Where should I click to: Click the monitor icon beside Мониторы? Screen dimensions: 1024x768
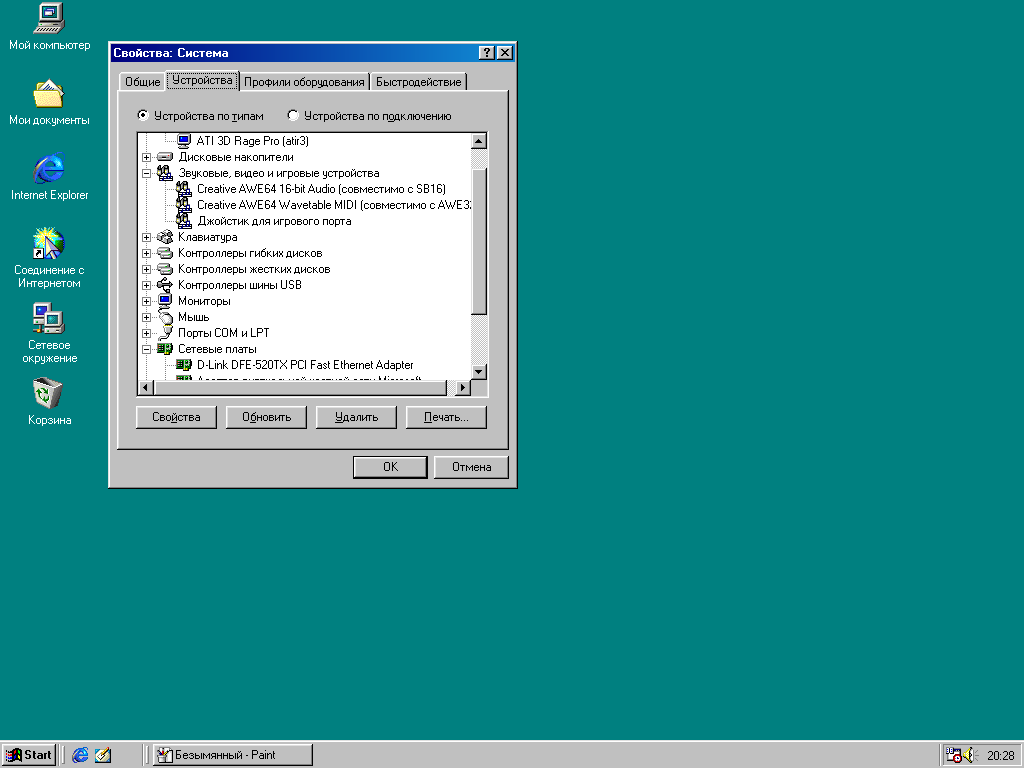pos(165,301)
